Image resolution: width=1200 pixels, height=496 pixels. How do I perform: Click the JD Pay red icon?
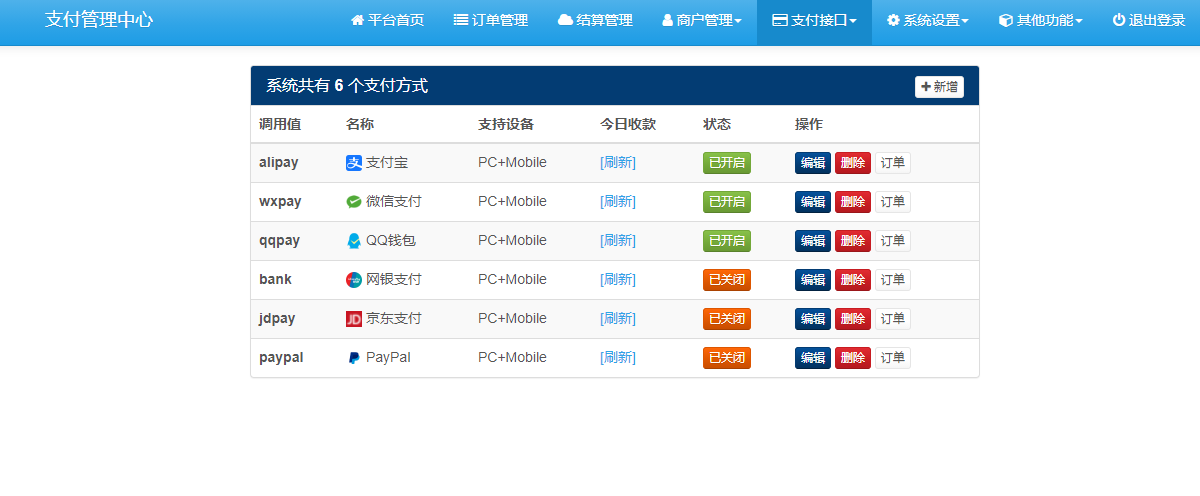click(353, 319)
